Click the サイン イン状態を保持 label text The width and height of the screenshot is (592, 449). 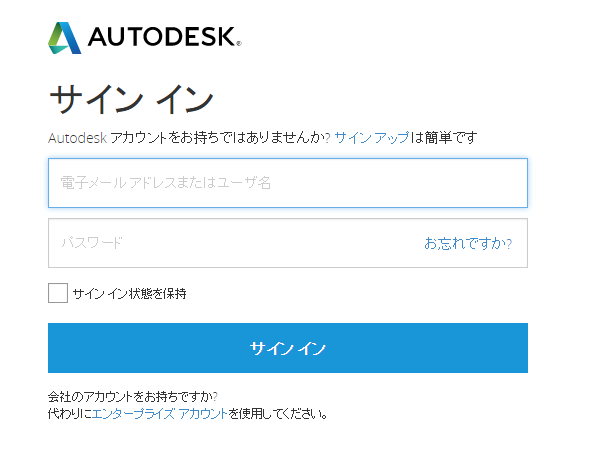tap(130, 293)
